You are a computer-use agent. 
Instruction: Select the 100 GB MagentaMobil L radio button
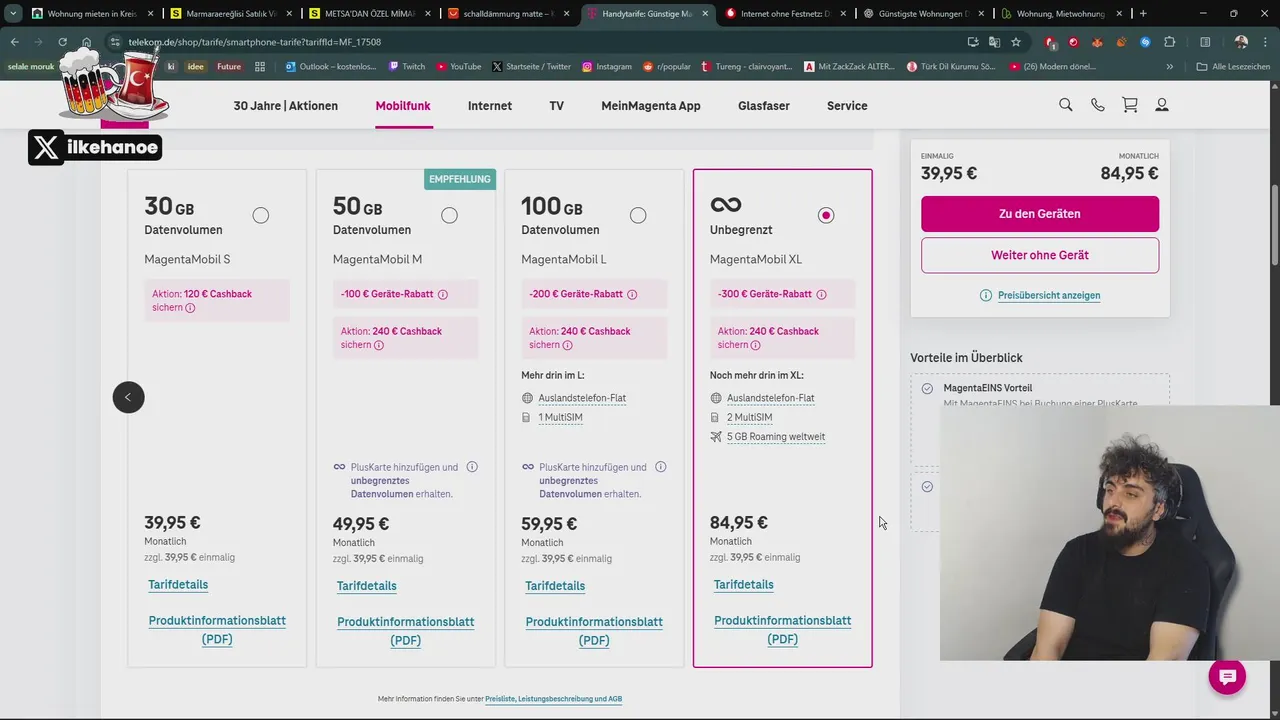pos(638,215)
